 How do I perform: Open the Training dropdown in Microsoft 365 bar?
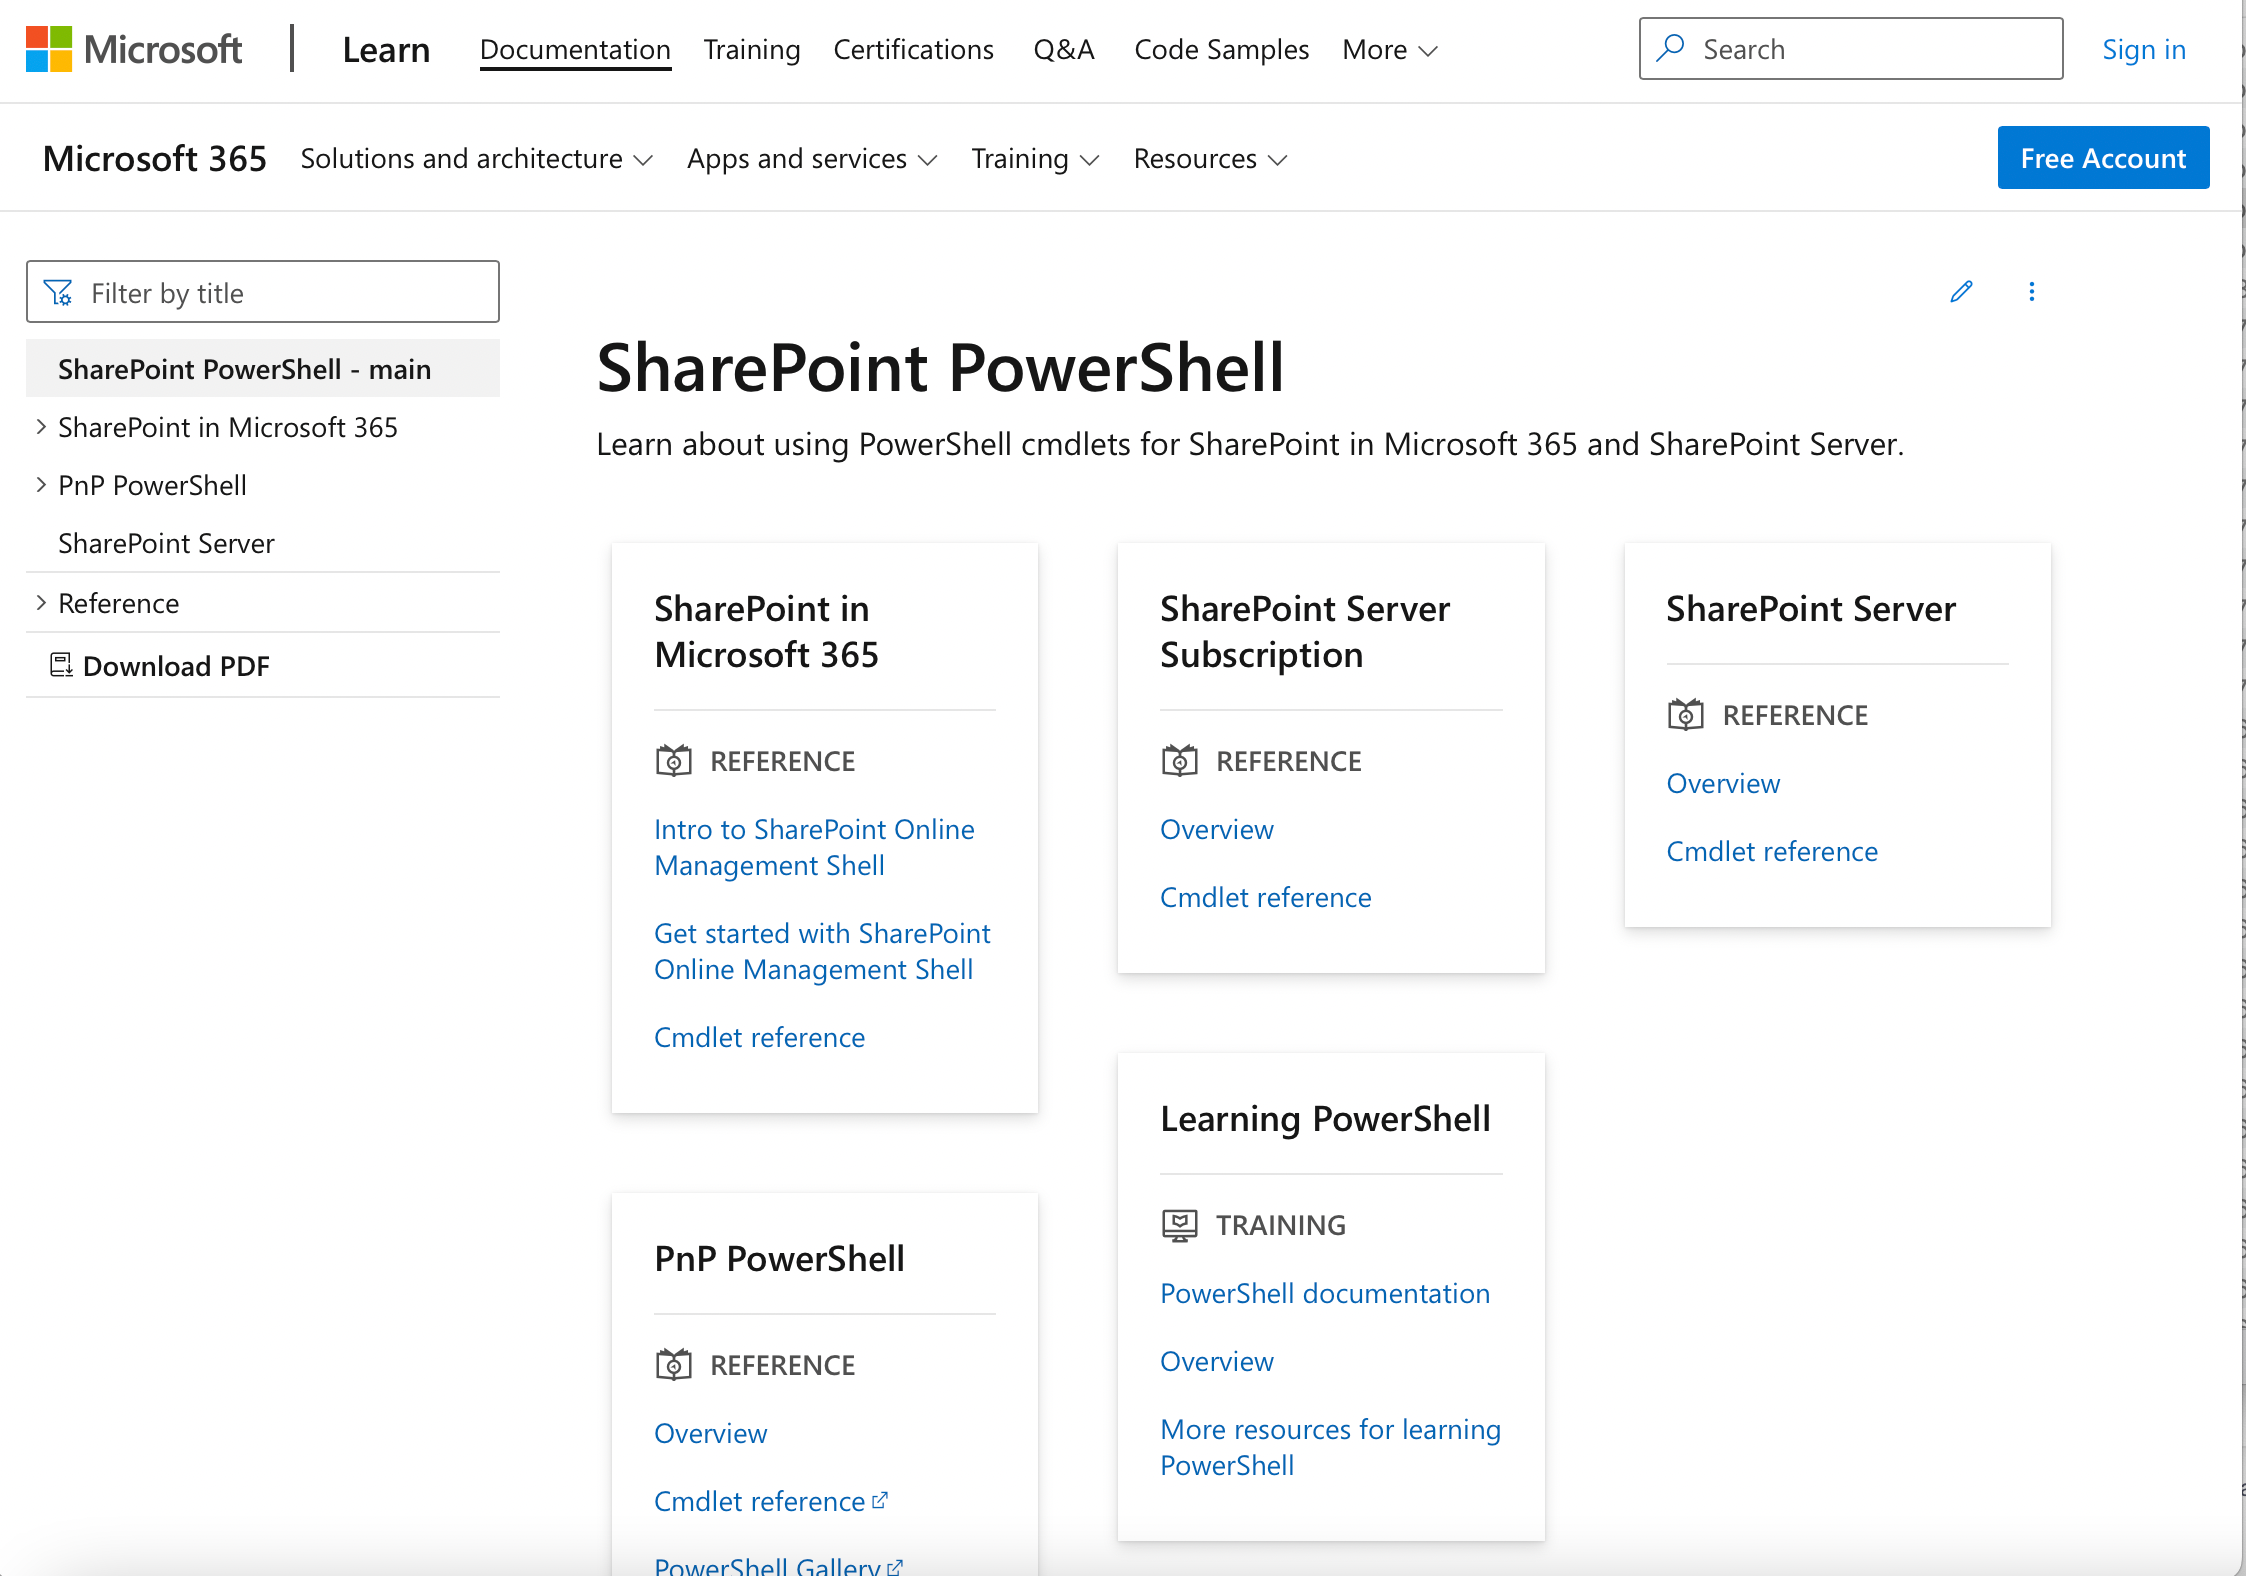click(1035, 159)
